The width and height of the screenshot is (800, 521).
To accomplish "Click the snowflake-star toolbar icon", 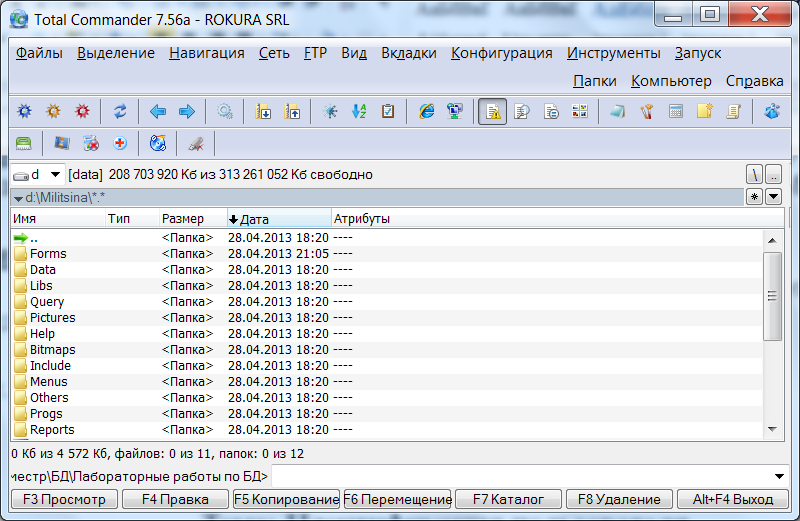I will click(330, 111).
